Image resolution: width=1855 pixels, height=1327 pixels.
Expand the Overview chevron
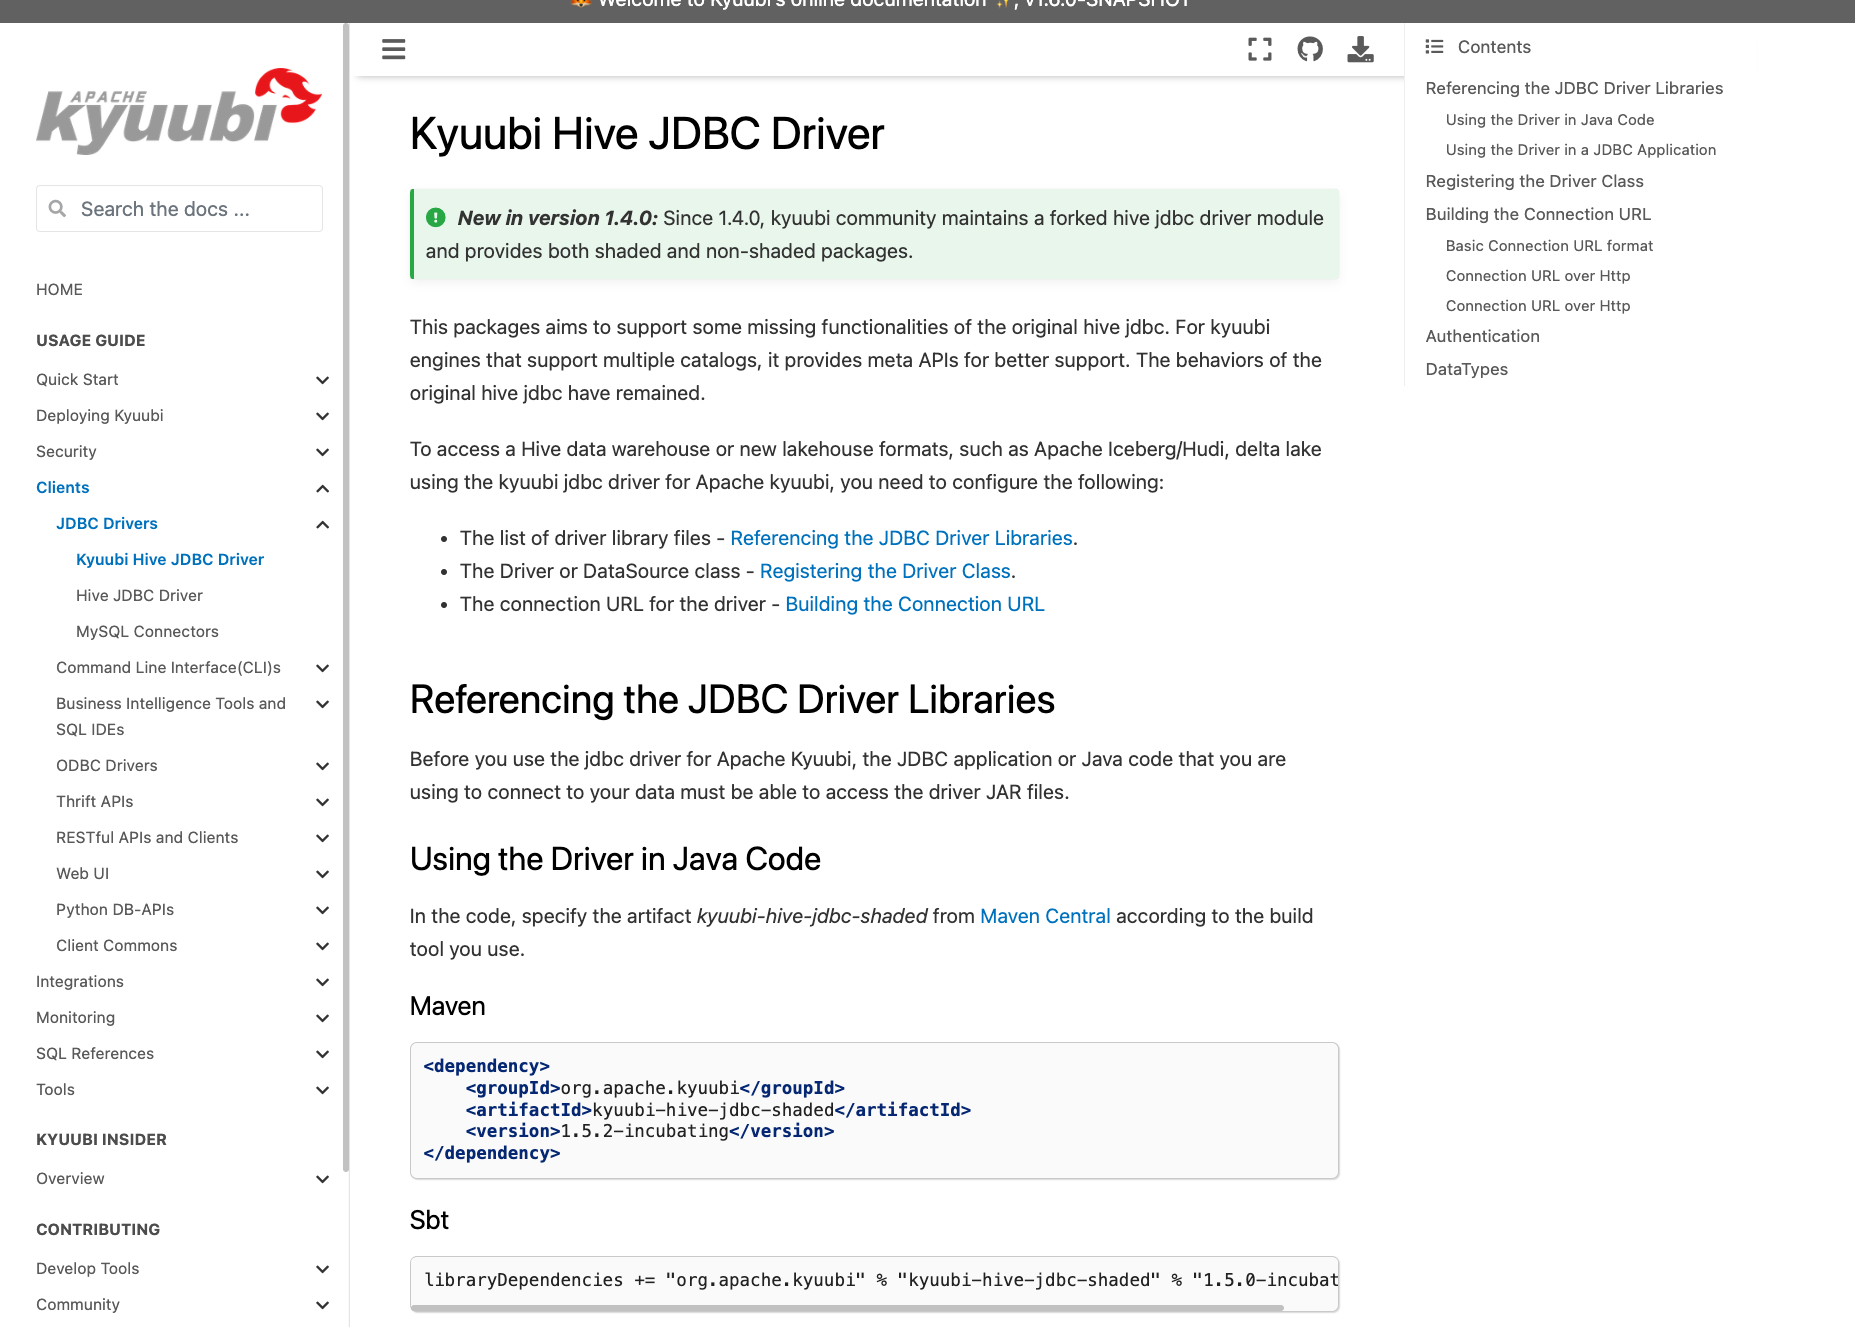[x=322, y=1179]
